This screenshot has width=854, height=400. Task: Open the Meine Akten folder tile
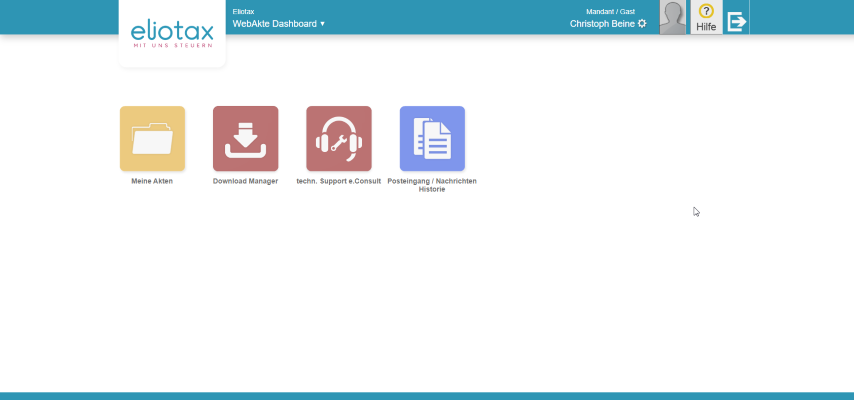click(152, 138)
